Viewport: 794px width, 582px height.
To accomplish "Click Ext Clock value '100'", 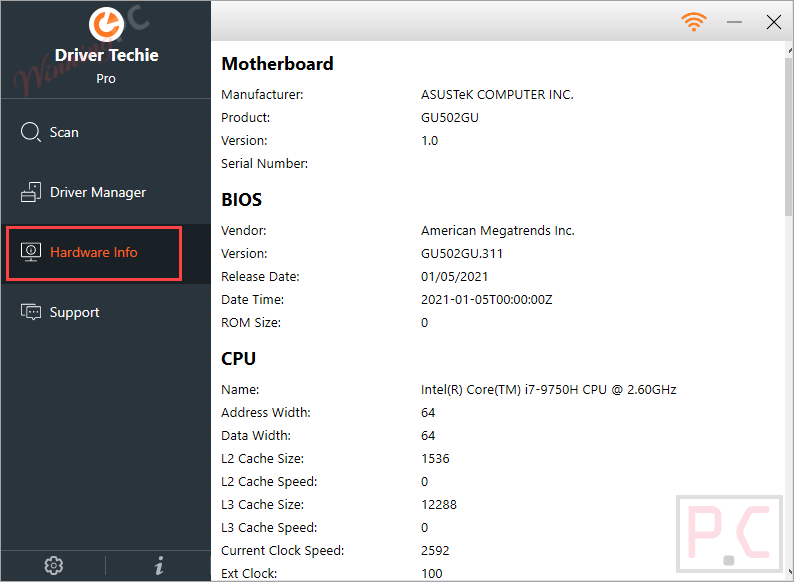I will 431,573.
